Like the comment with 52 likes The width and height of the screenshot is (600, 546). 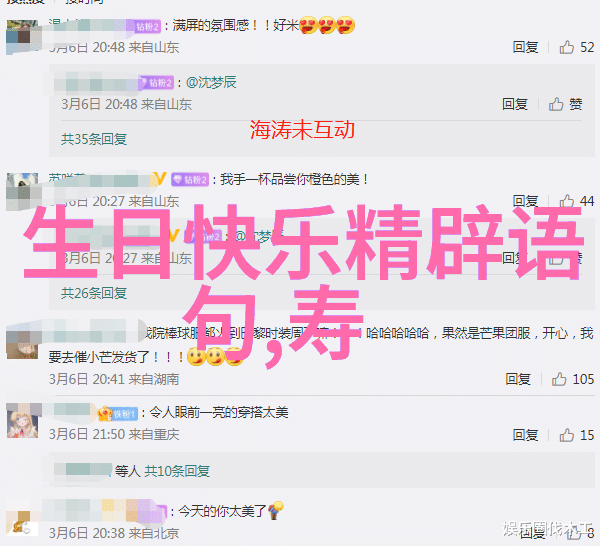tap(566, 47)
